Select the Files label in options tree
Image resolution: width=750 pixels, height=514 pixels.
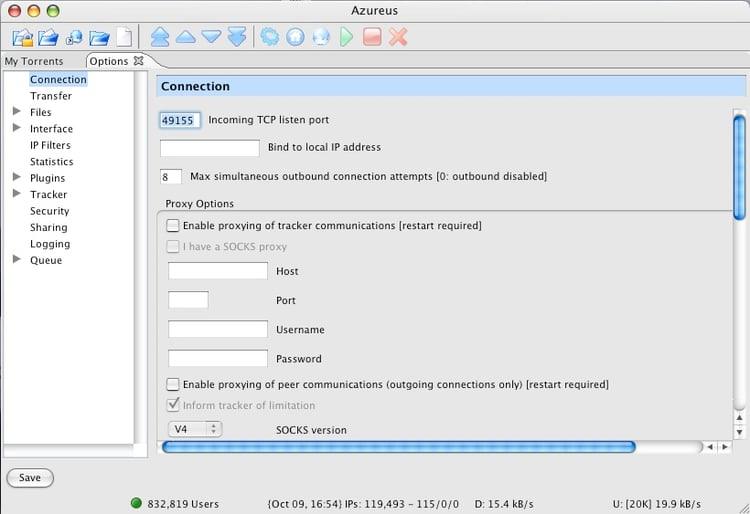(41, 112)
